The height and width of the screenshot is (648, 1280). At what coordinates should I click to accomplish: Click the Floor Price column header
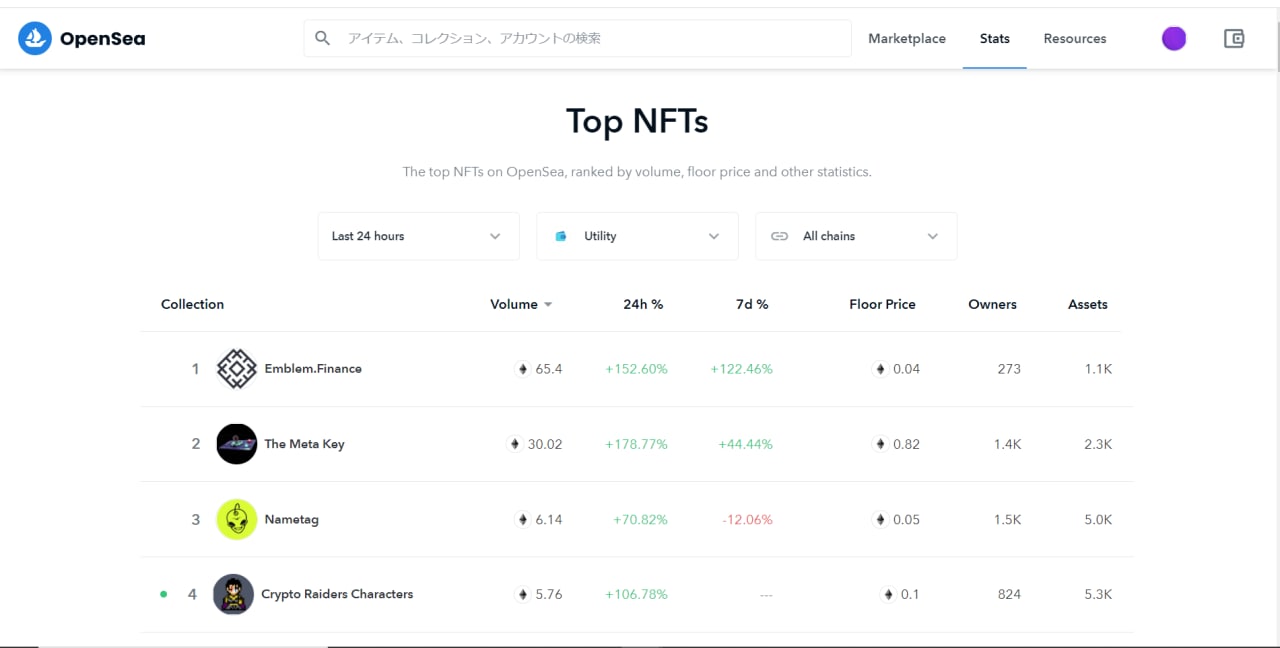[882, 304]
